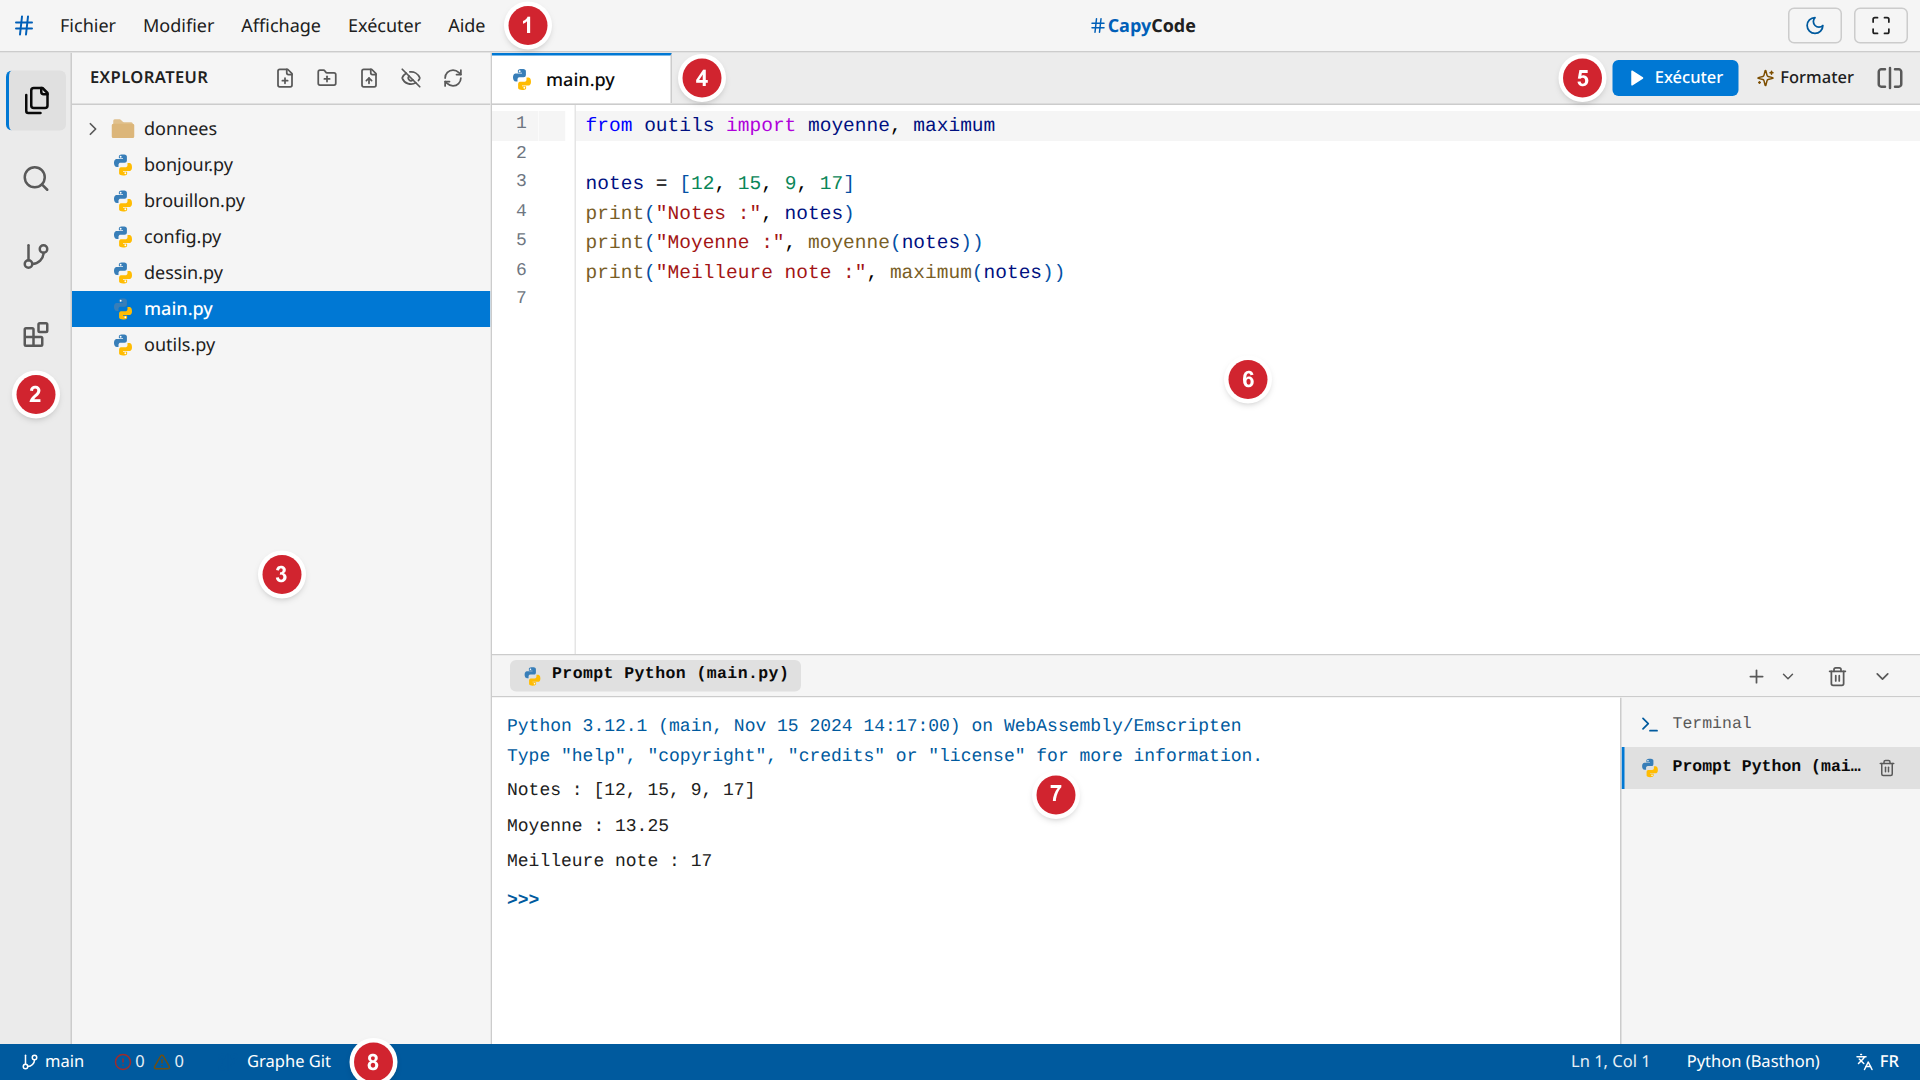Screen dimensions: 1920x1080
Task: Open the Search panel in activity bar
Action: 37,179
